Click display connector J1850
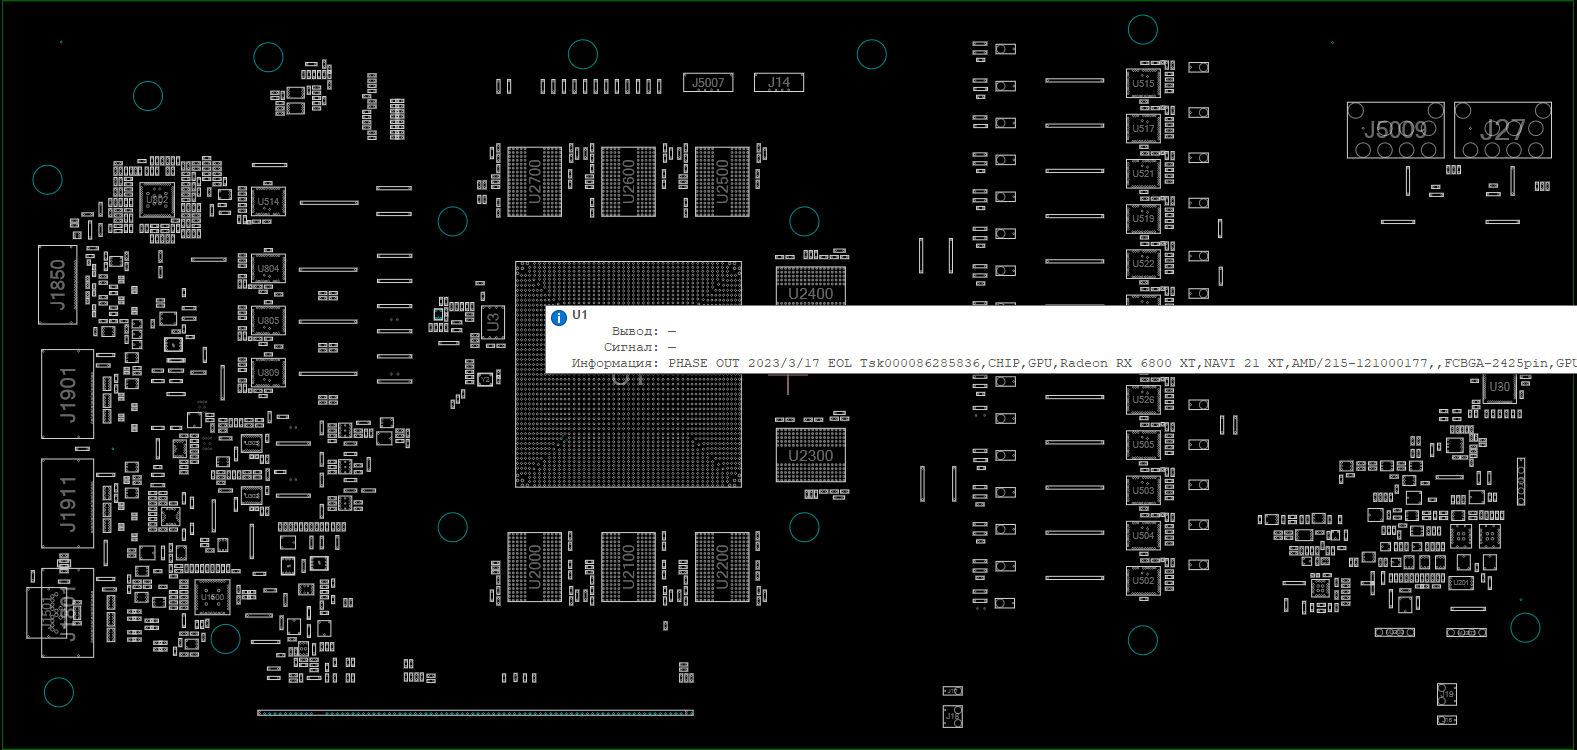1577x750 pixels. 58,284
